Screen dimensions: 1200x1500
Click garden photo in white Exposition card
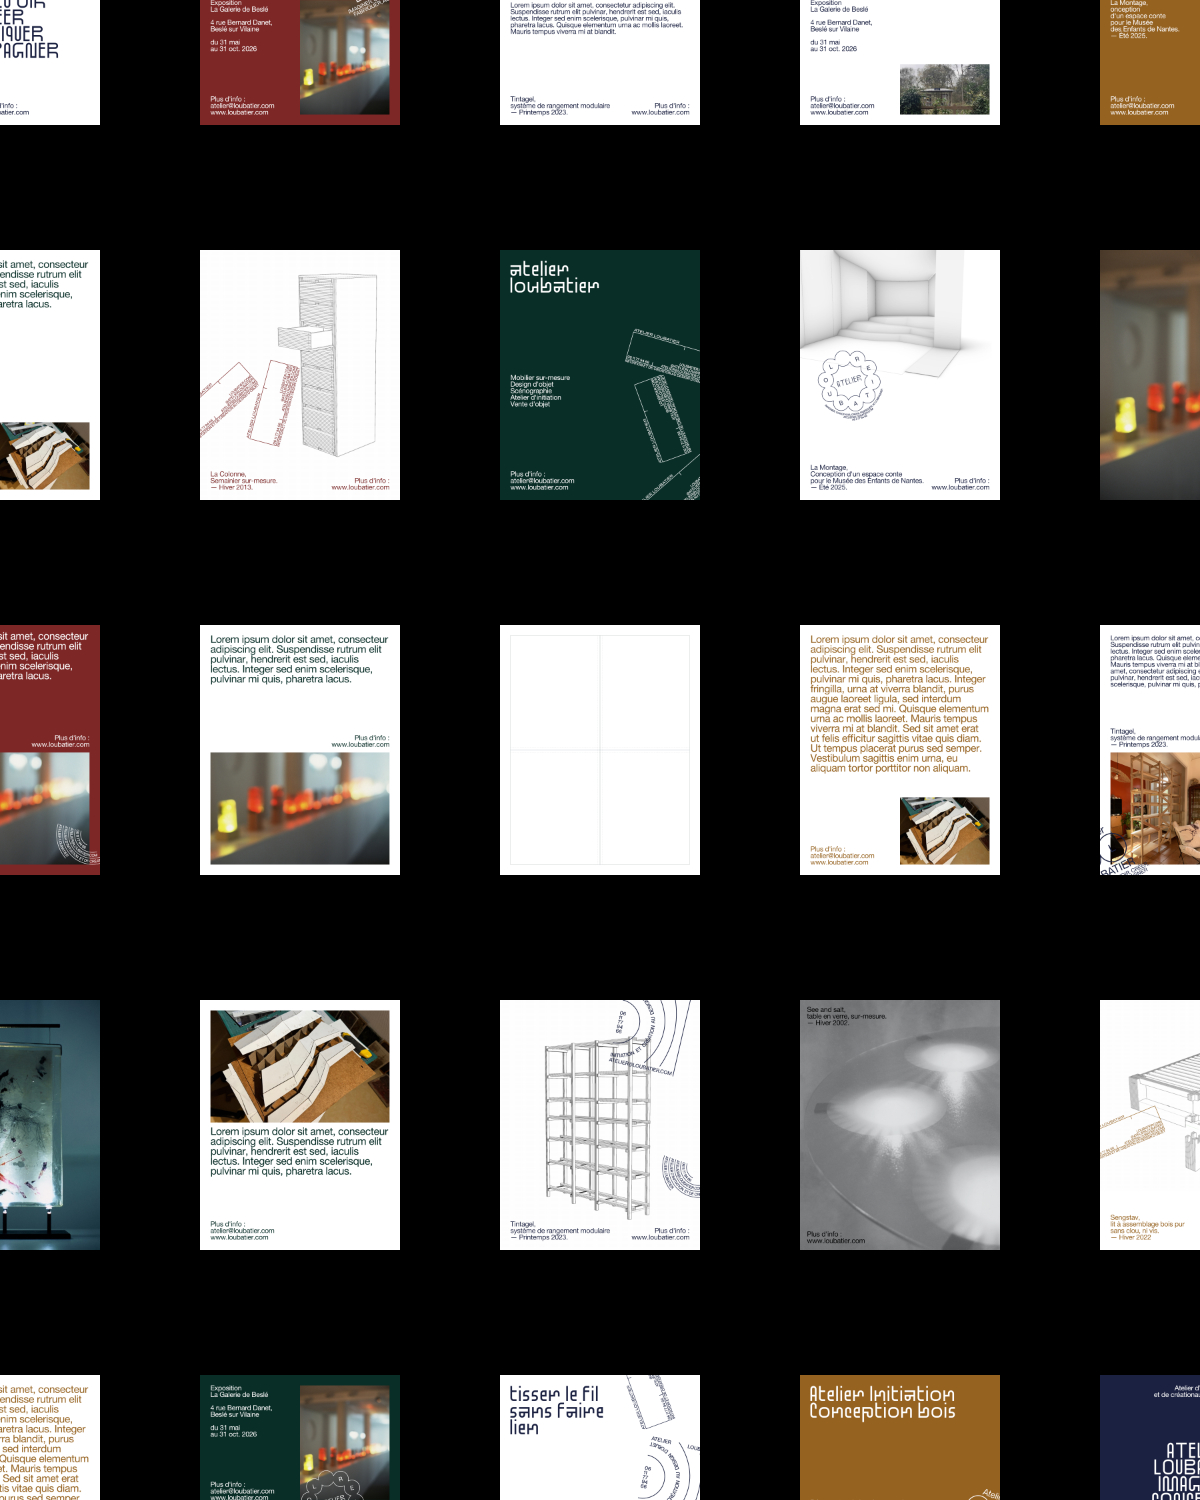point(945,90)
